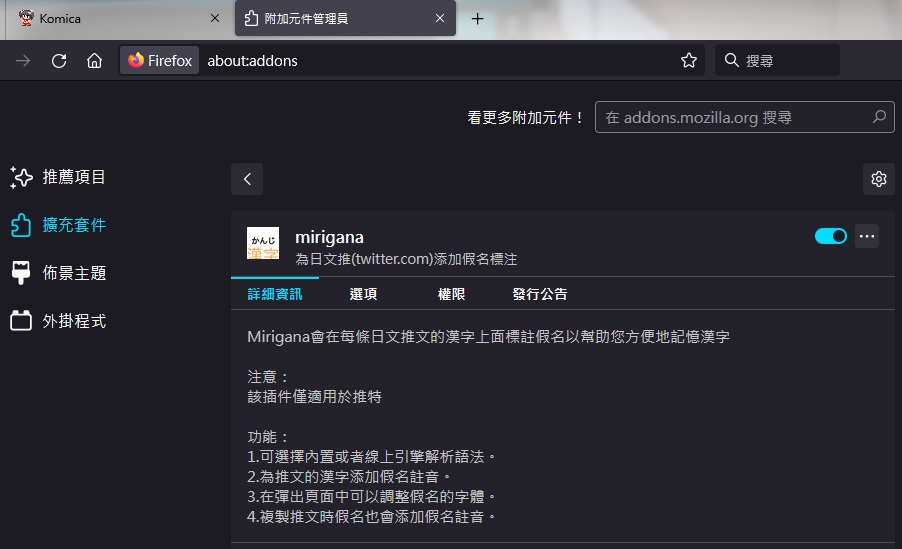Open 佈景主題 themes category
The height and width of the screenshot is (549, 902).
pos(58,273)
